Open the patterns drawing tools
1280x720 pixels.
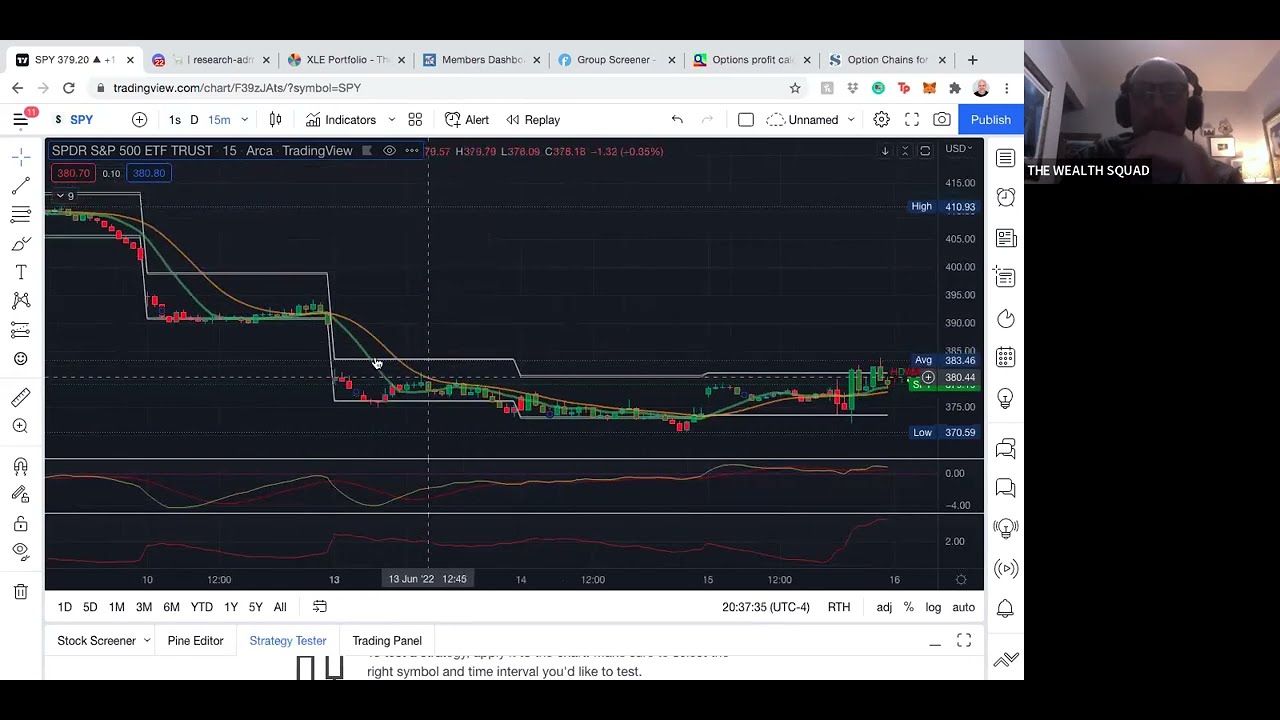[x=20, y=301]
